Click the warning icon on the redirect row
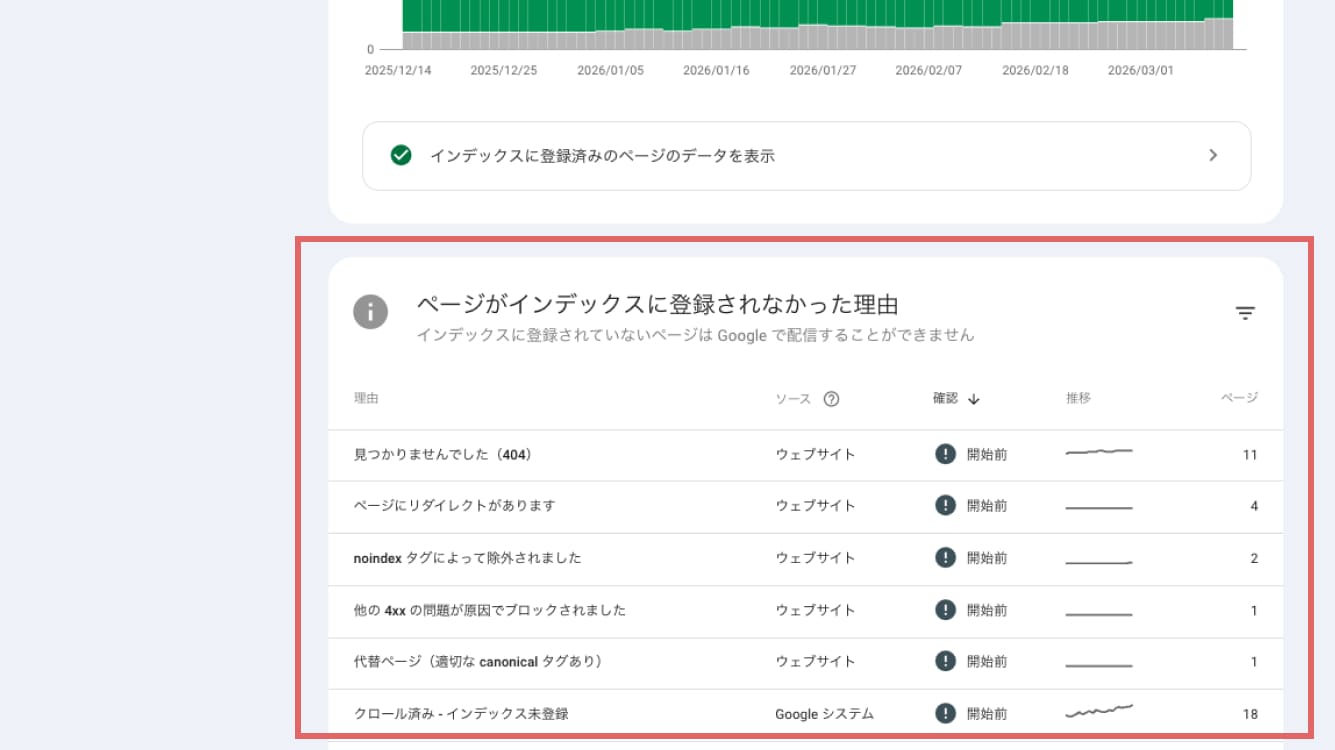Screen dimensions: 1335x750 coord(945,506)
